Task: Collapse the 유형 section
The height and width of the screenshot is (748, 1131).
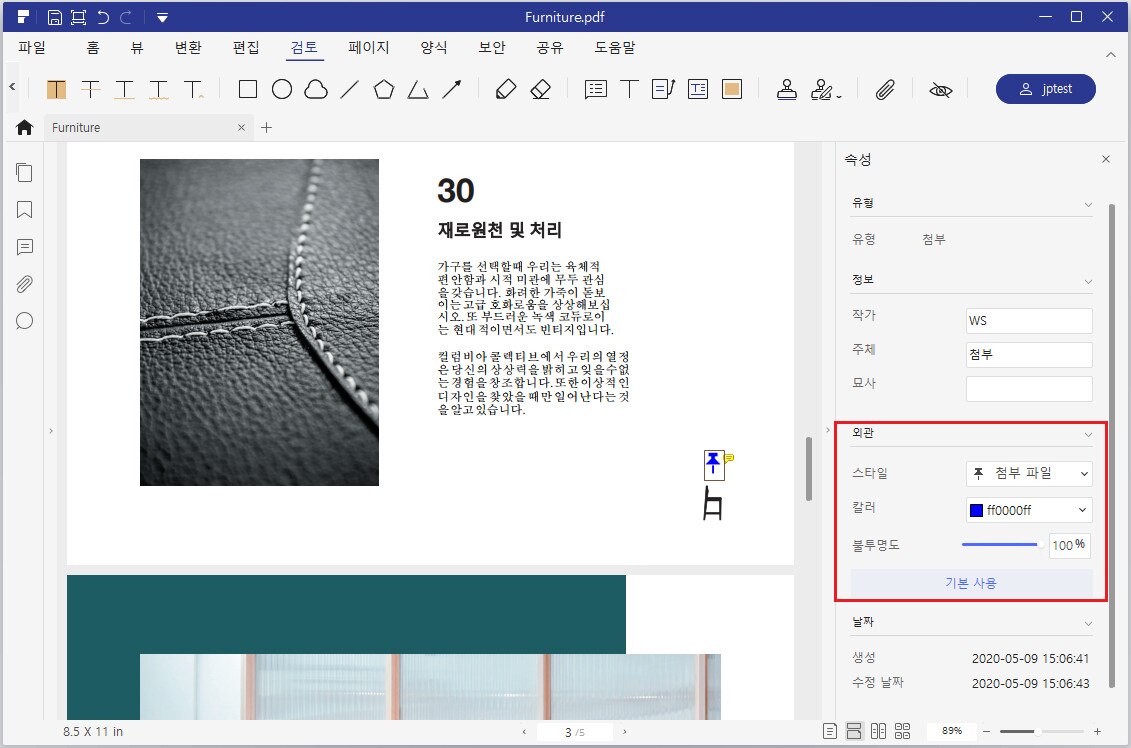Action: (x=1088, y=205)
